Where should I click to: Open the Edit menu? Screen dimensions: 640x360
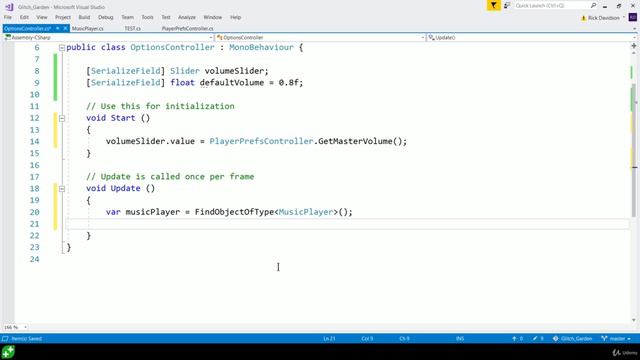tap(24, 17)
